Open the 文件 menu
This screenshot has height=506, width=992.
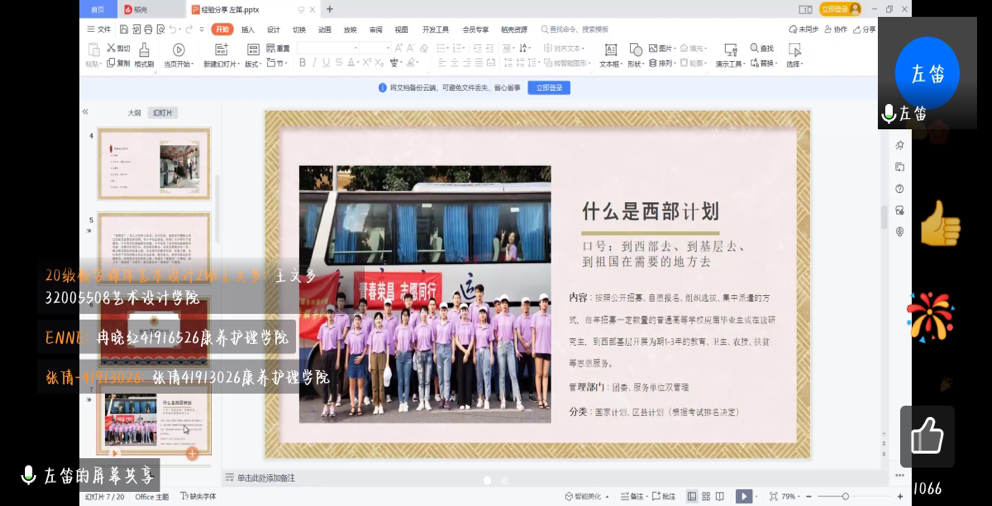[99, 29]
